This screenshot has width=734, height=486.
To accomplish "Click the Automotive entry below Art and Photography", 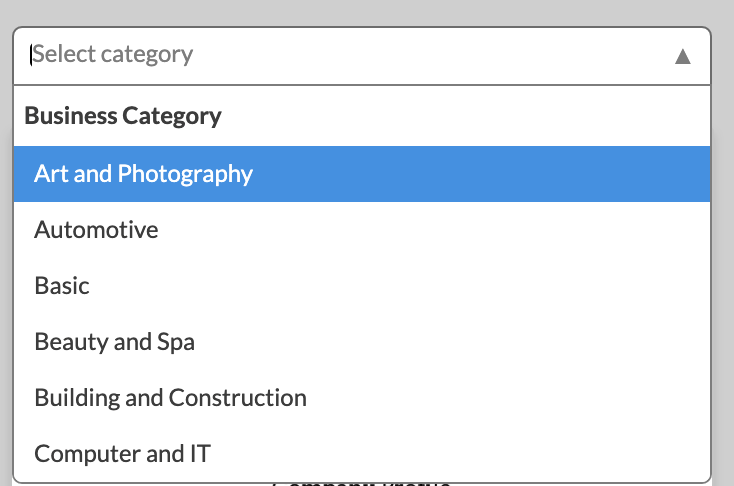I will (96, 230).
